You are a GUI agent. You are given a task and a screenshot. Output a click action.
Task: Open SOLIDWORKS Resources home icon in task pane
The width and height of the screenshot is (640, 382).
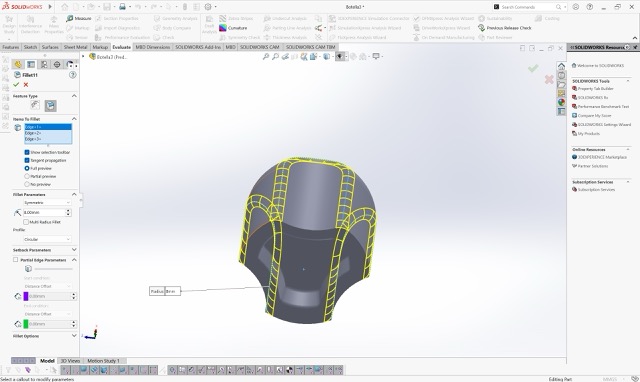click(x=561, y=66)
